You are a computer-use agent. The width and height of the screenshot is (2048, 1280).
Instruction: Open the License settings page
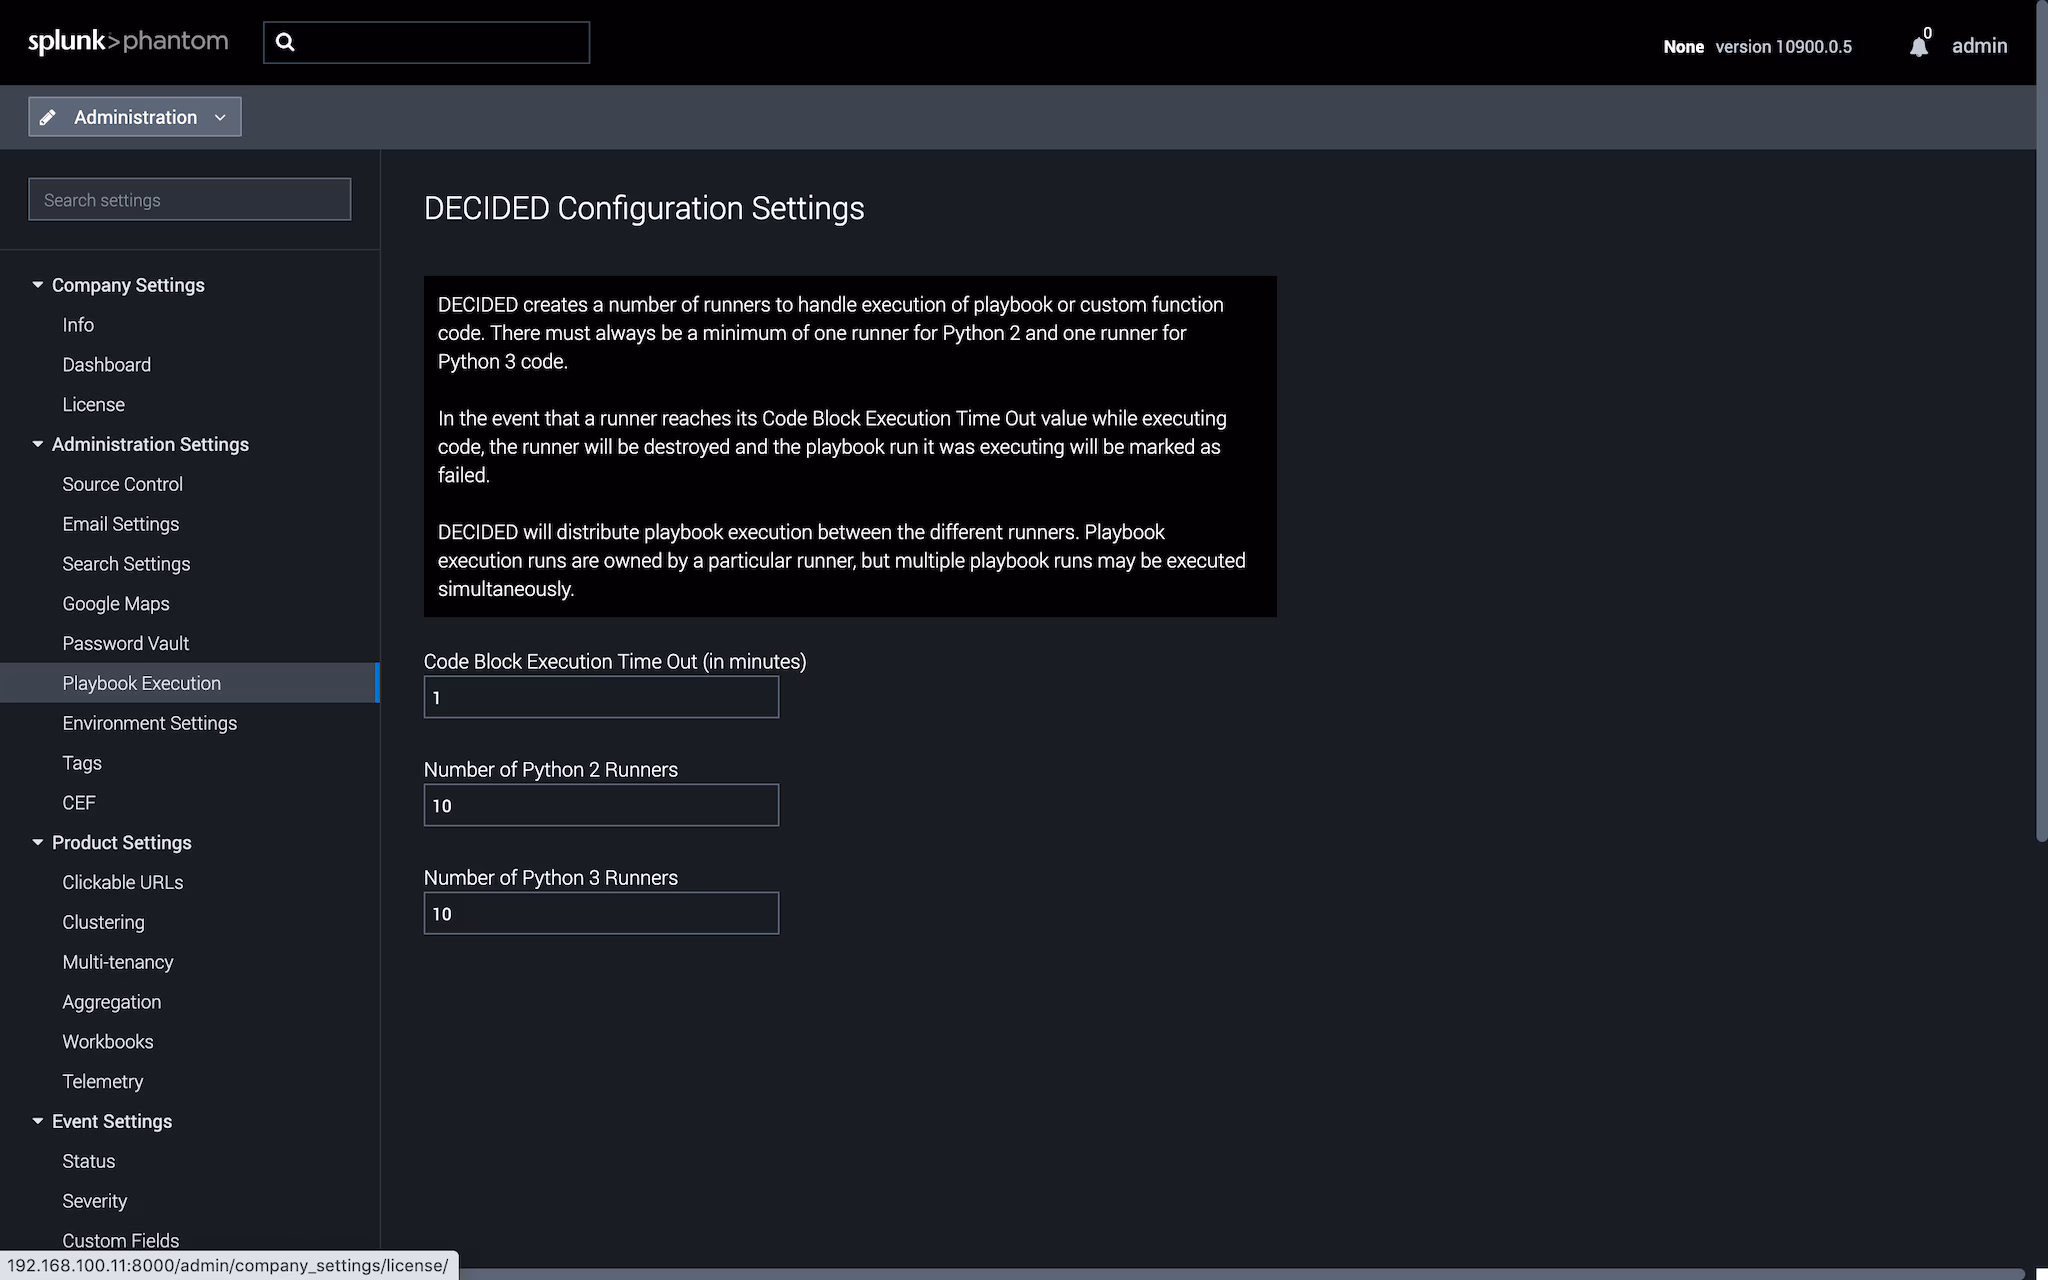pyautogui.click(x=93, y=404)
